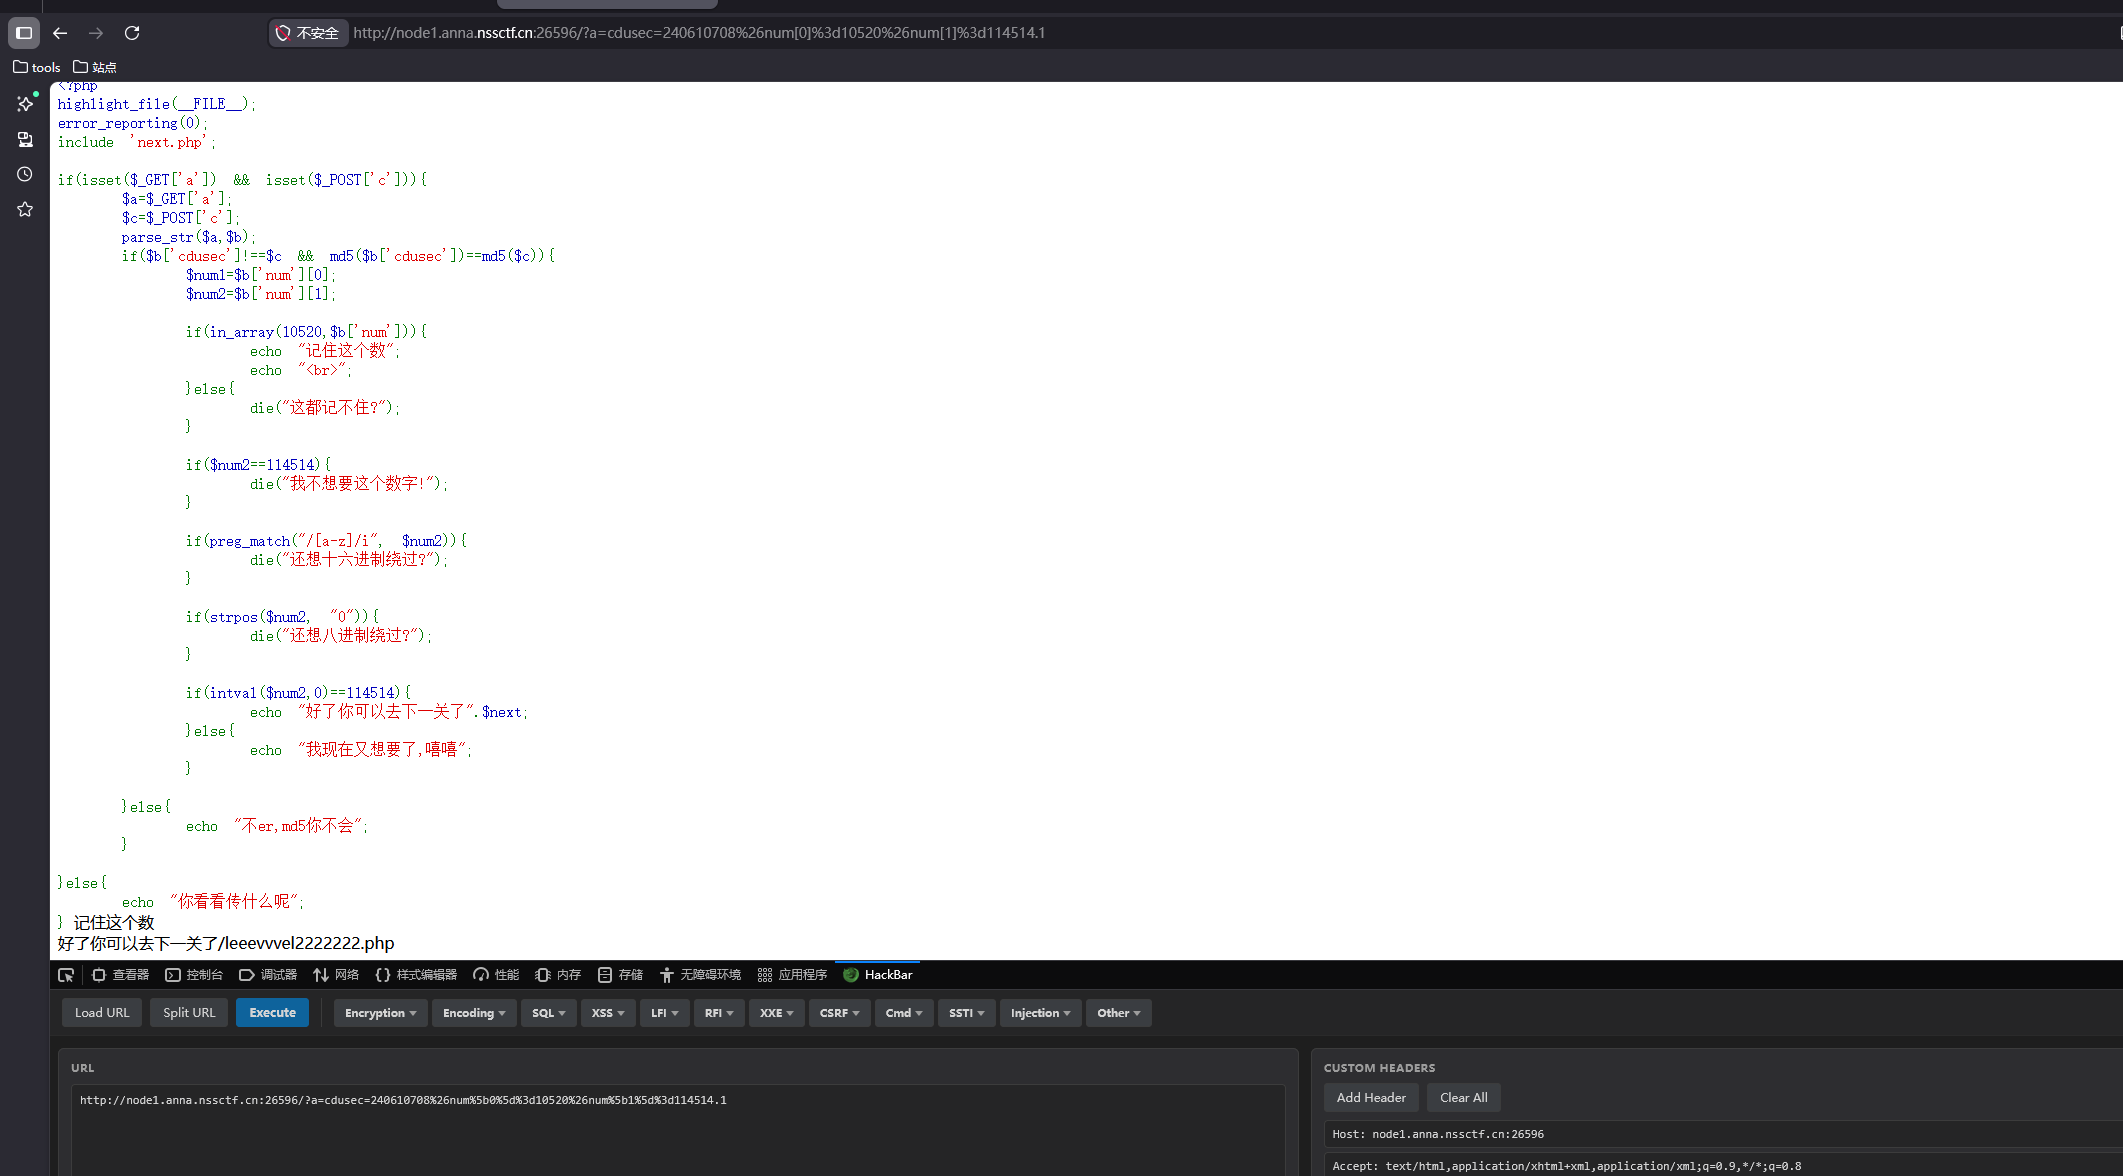The image size is (2123, 1176).
Task: Open the bookmarks star sidebar icon
Action: tap(25, 210)
